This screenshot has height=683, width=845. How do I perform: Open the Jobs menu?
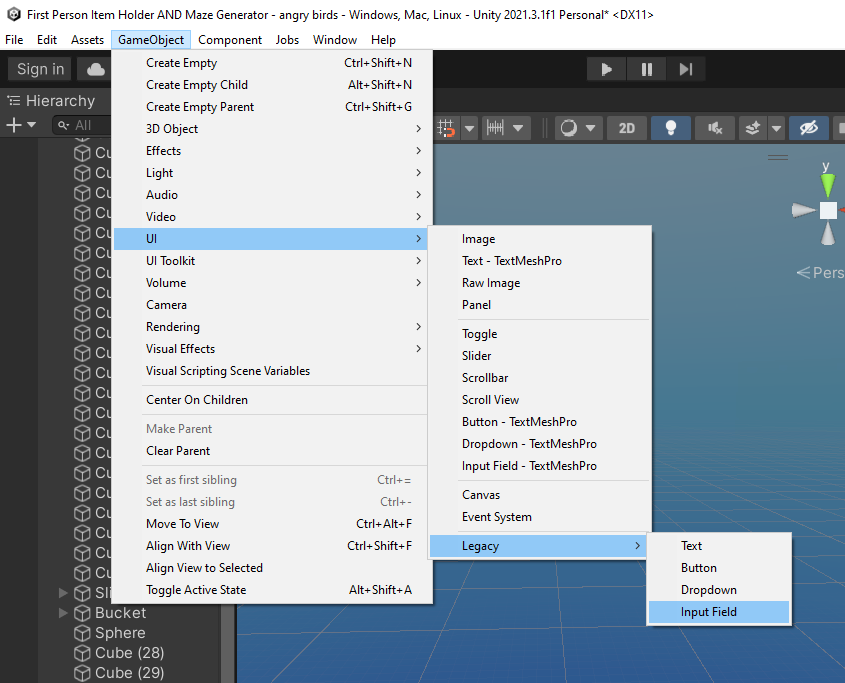click(x=287, y=40)
